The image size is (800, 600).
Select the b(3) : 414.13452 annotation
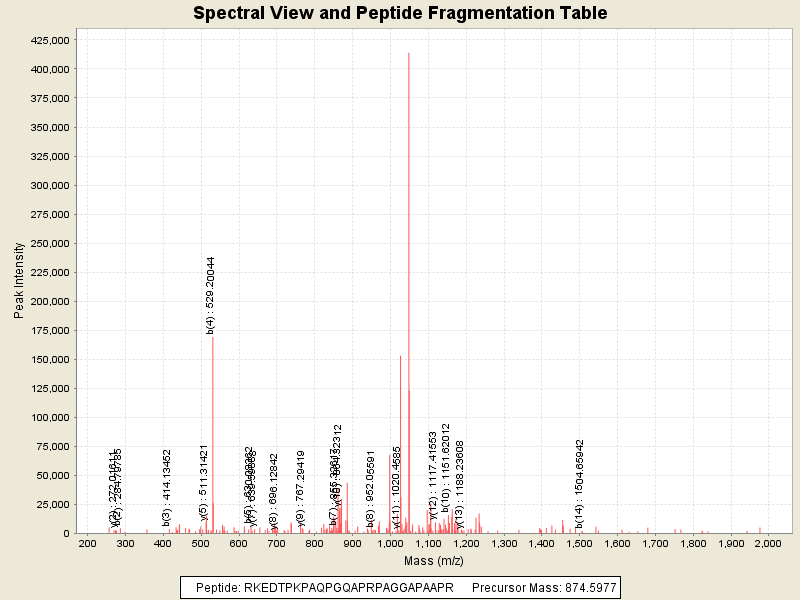click(x=167, y=487)
